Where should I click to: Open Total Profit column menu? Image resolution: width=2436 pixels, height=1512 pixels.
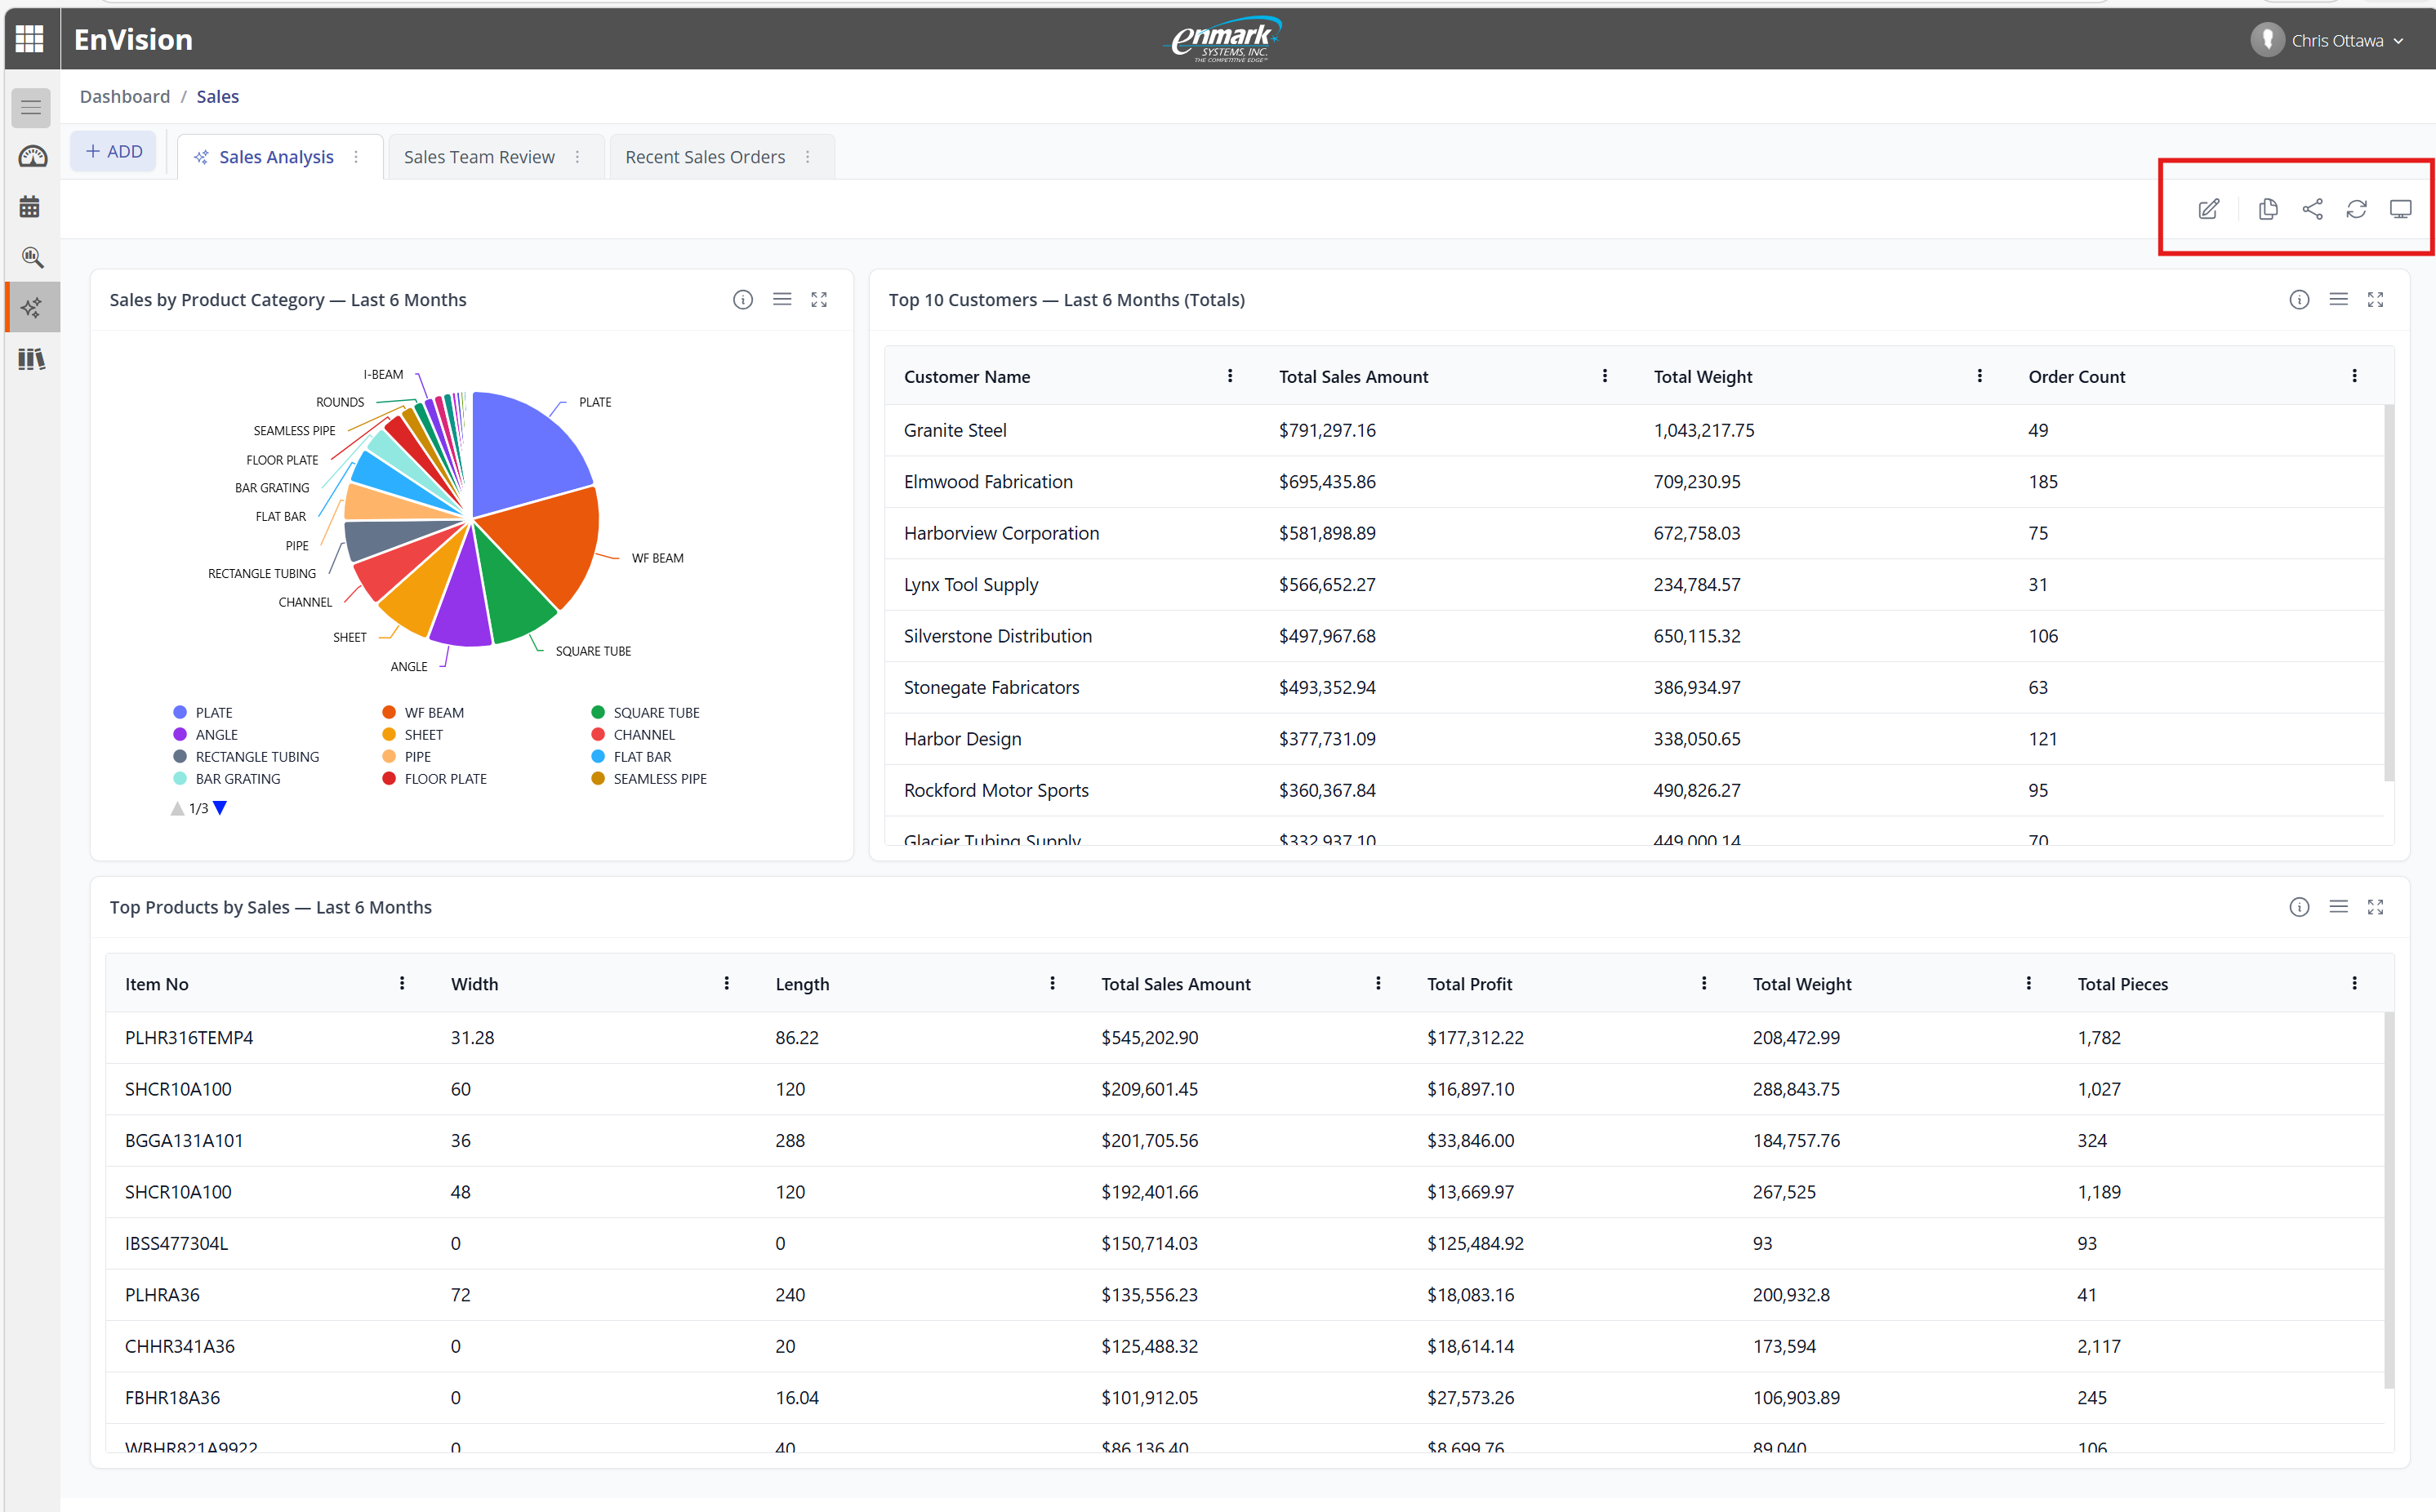pyautogui.click(x=1704, y=983)
